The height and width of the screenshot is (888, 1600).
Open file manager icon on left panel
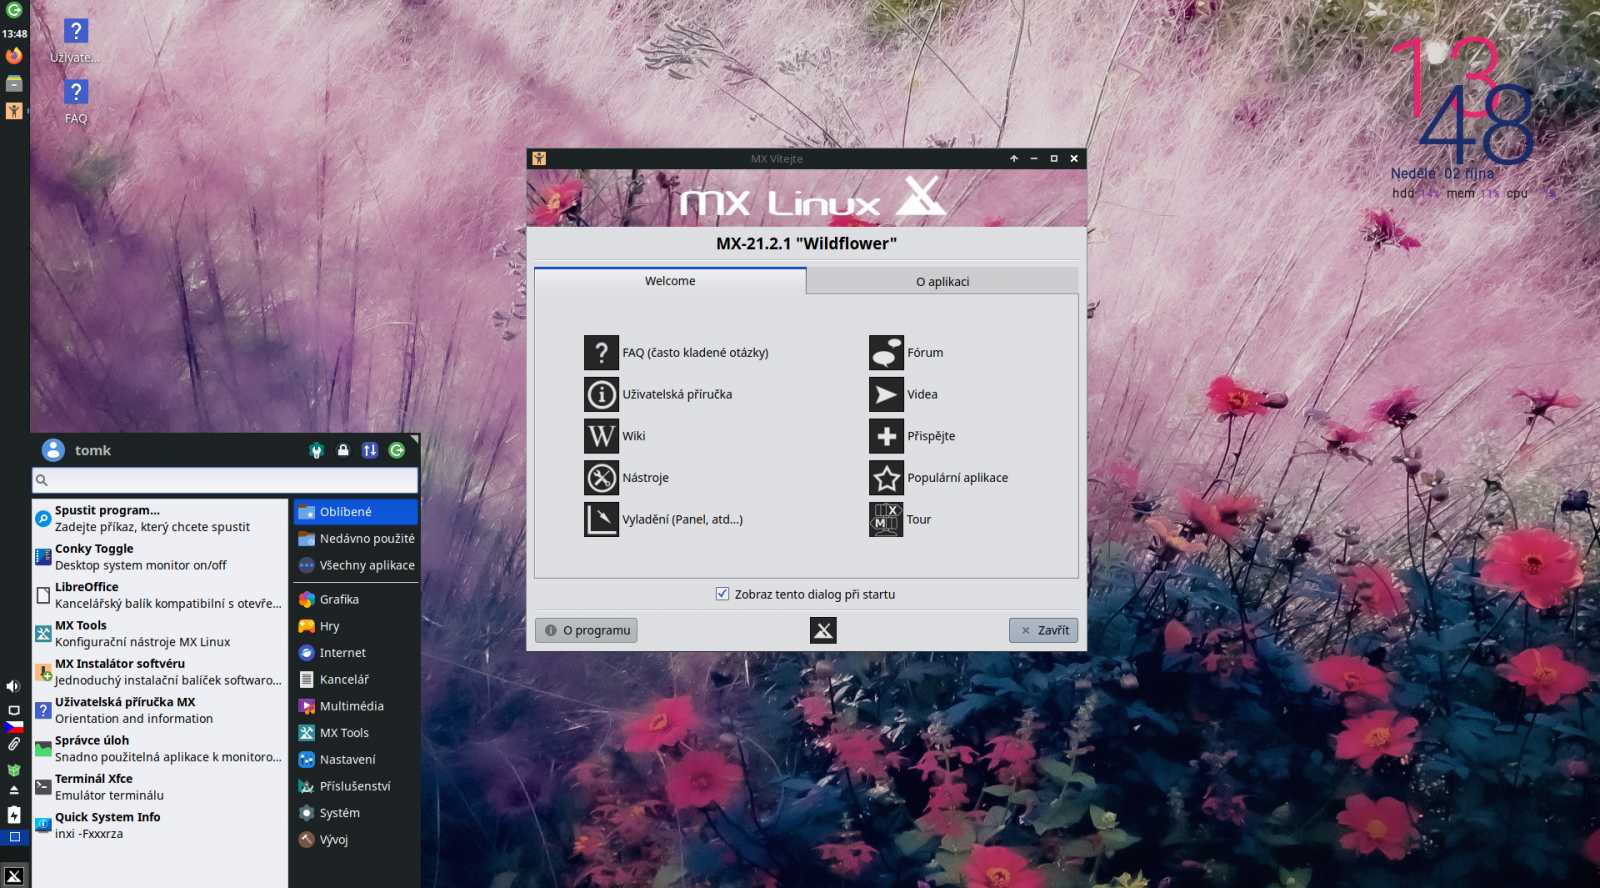[14, 84]
